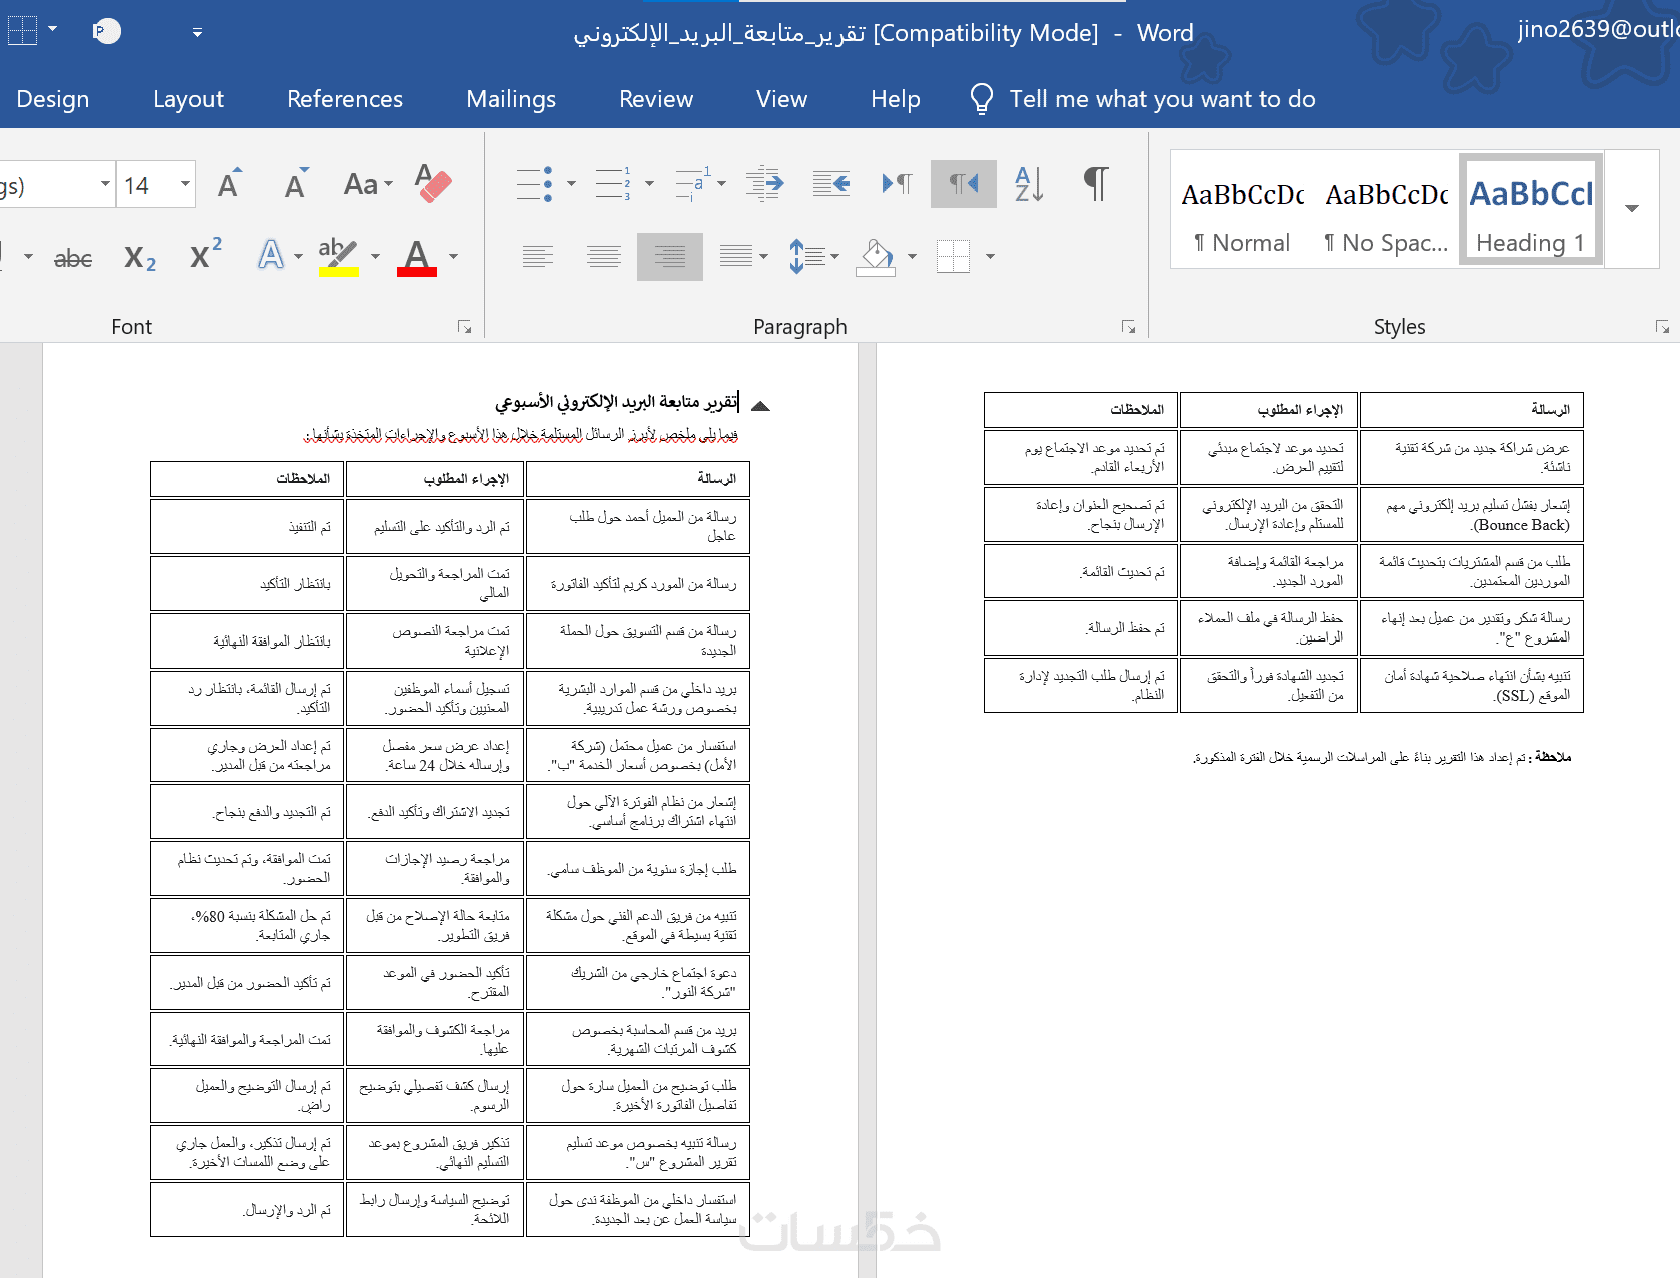Go to the References tab
The image size is (1680, 1278).
(345, 99)
